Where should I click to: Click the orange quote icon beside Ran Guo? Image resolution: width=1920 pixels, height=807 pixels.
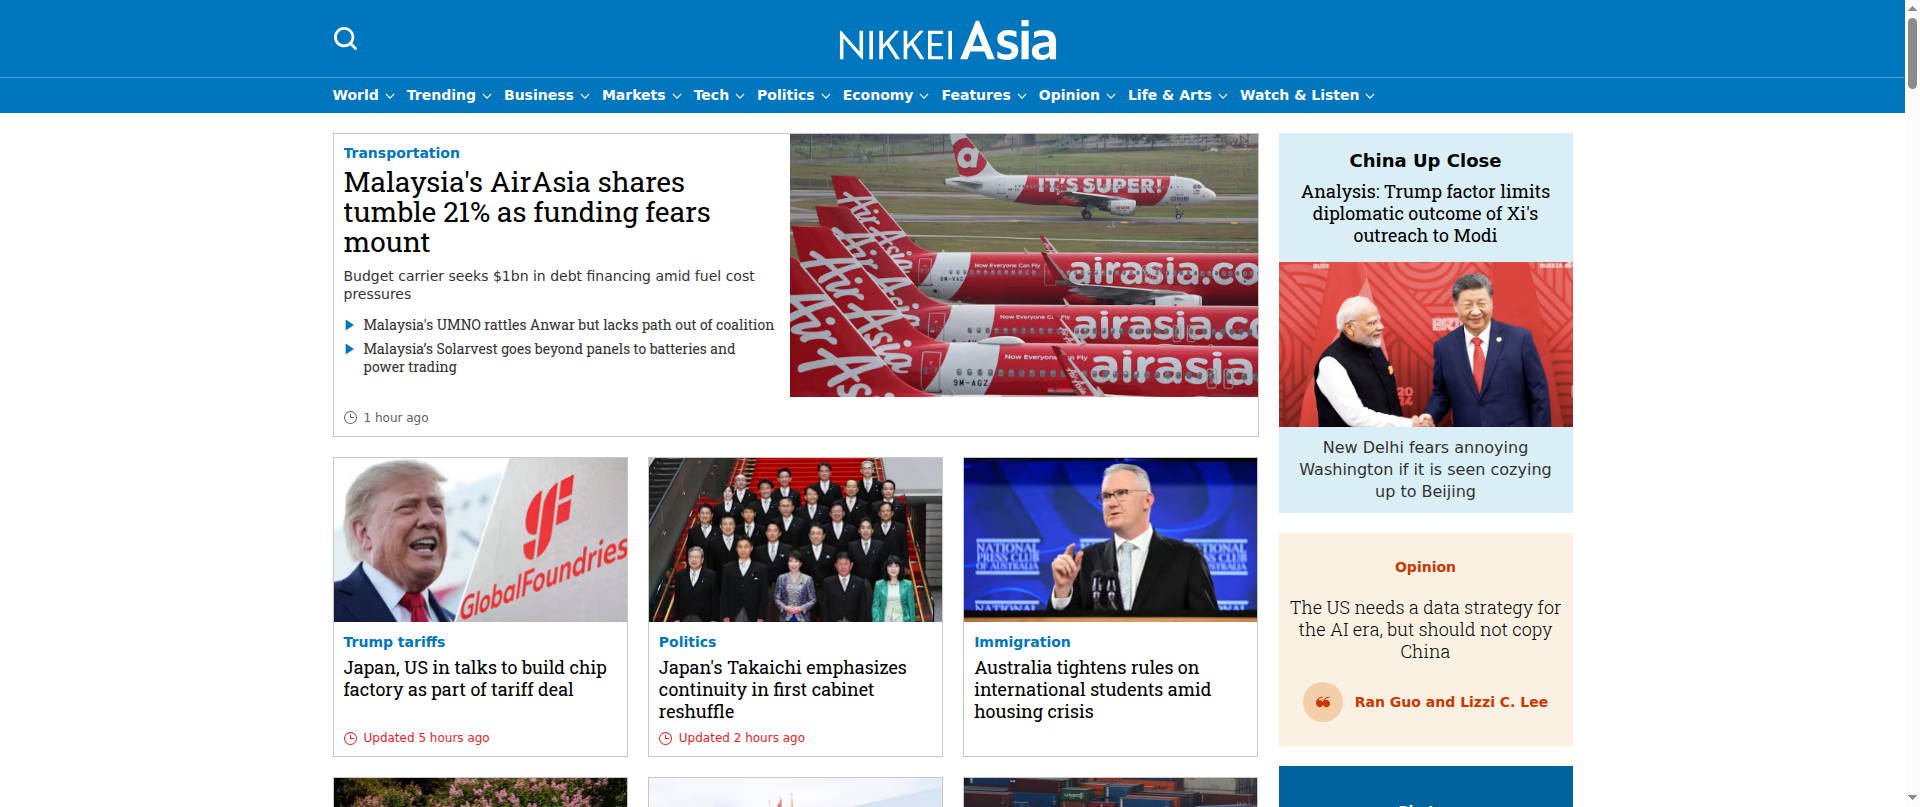pyautogui.click(x=1322, y=702)
